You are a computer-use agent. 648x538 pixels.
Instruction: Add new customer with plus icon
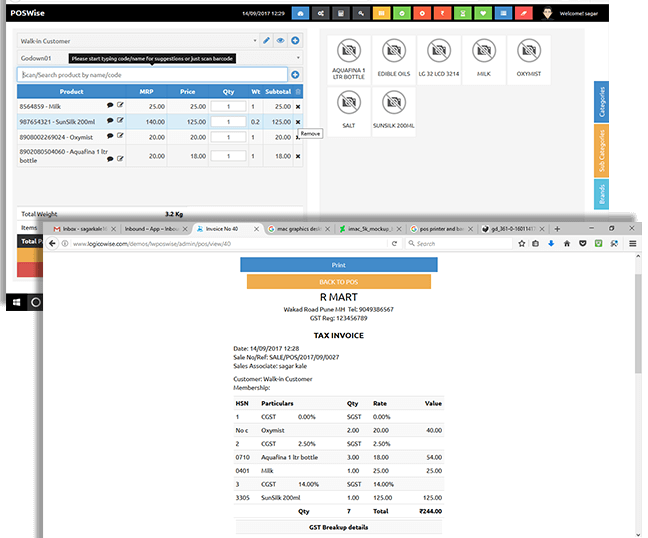295,40
